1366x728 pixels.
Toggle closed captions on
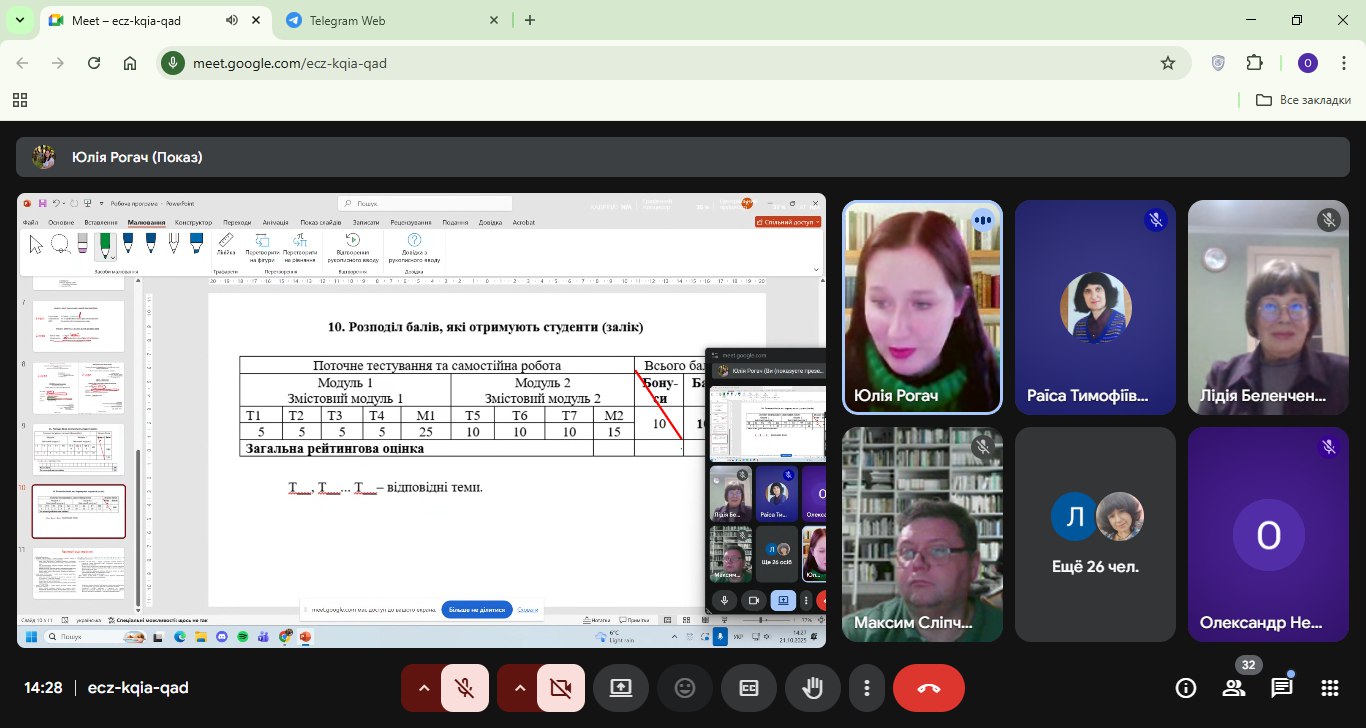click(749, 688)
